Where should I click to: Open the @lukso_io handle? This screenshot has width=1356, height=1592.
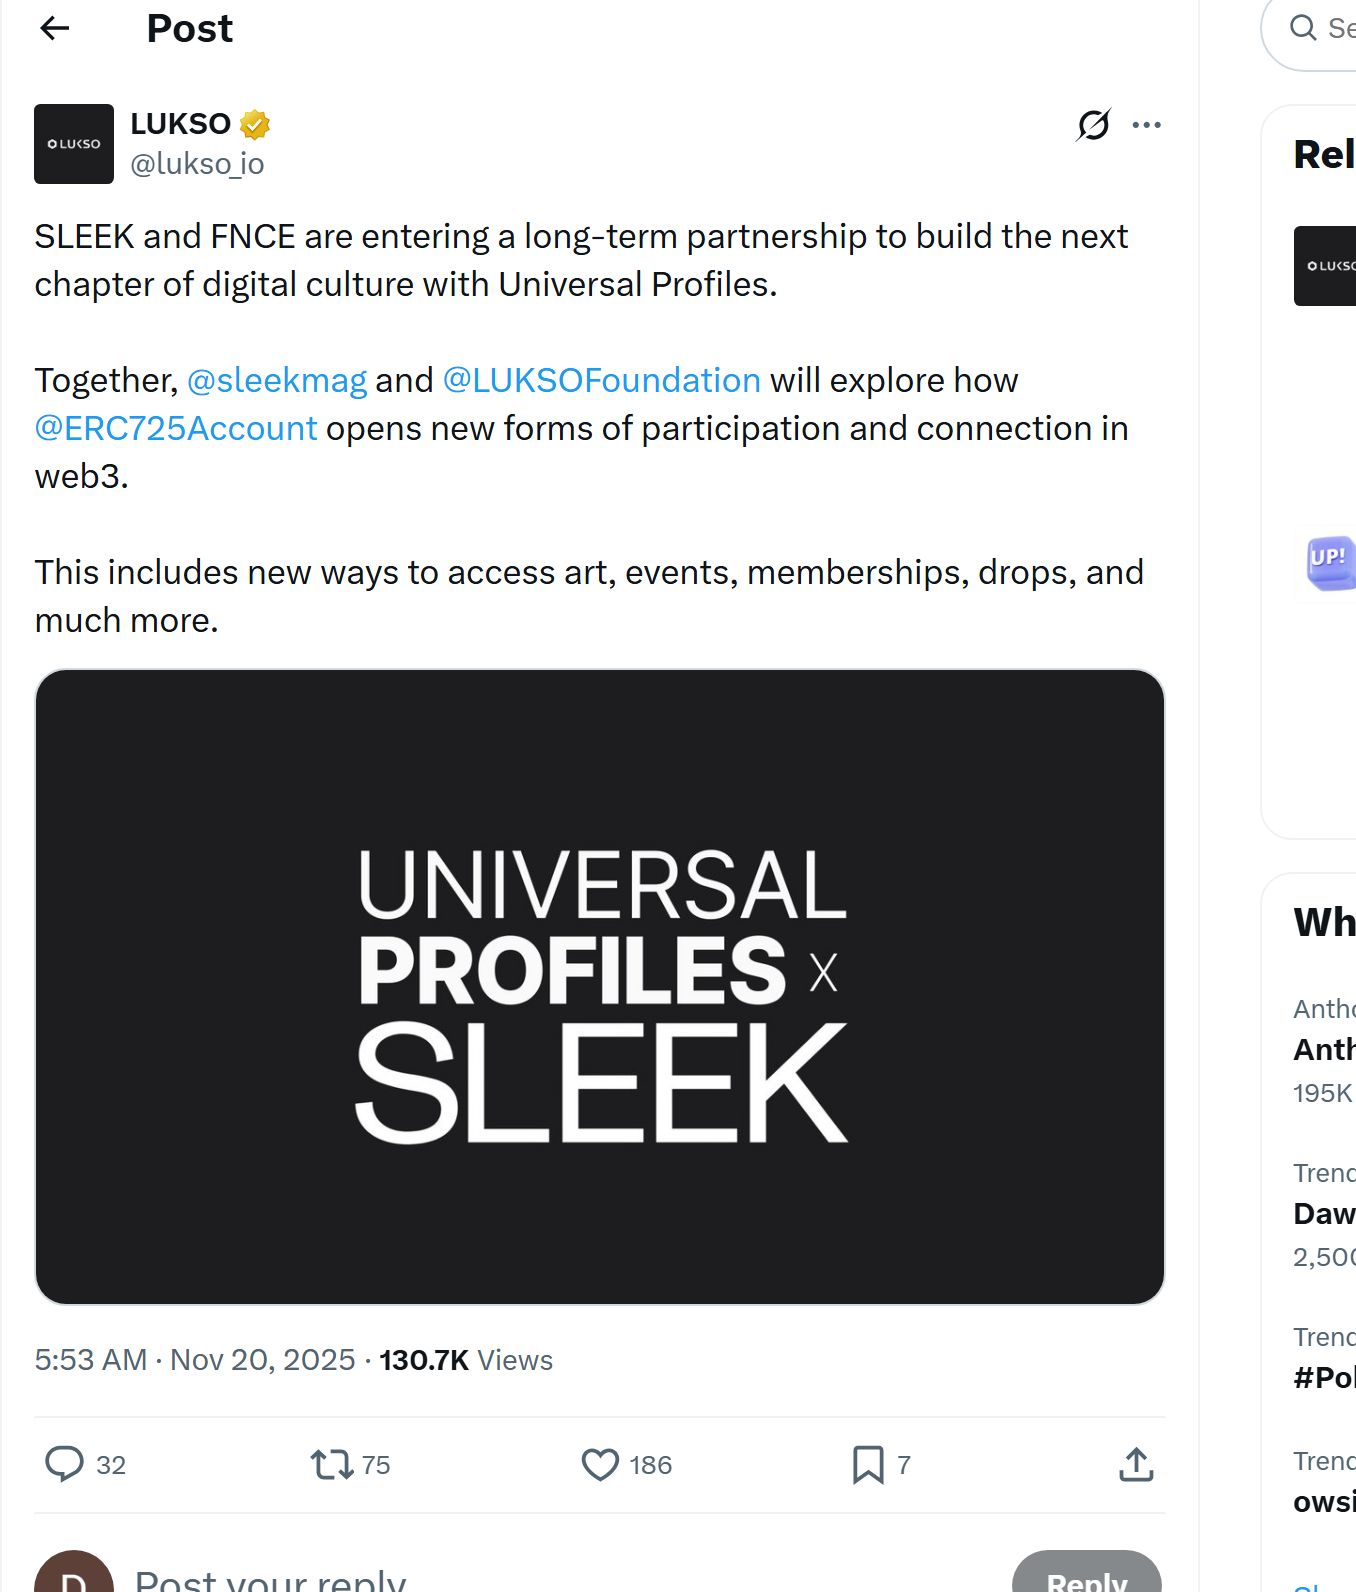point(198,163)
